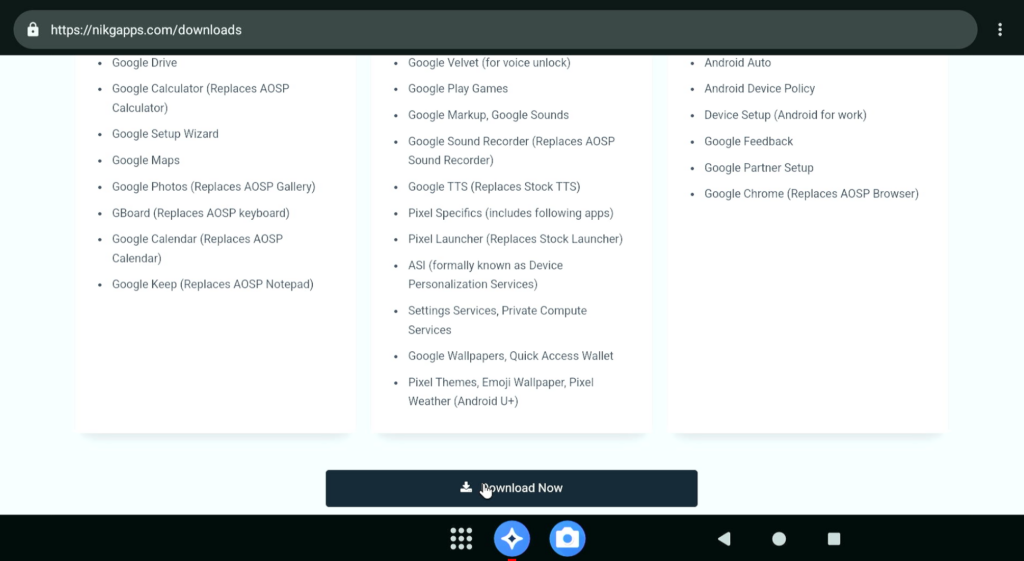Click the lock icon in address bar
This screenshot has height=561, width=1024.
coord(33,30)
